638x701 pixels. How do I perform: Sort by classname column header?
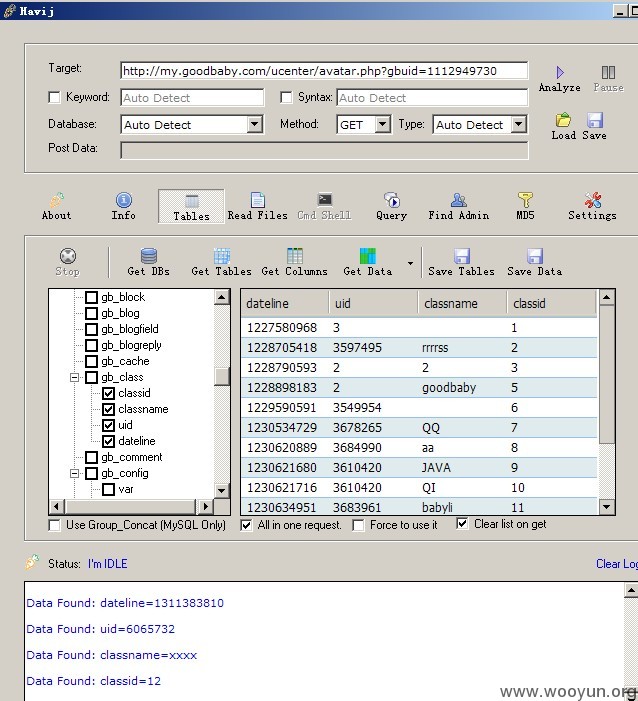coord(463,304)
